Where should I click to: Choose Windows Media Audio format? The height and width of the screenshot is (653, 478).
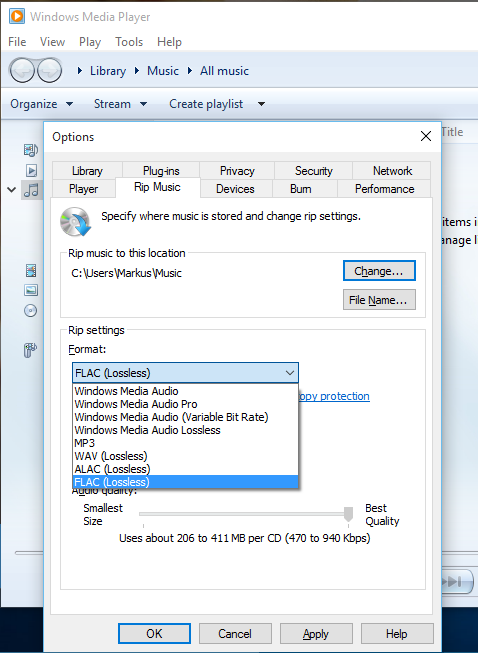(185, 391)
